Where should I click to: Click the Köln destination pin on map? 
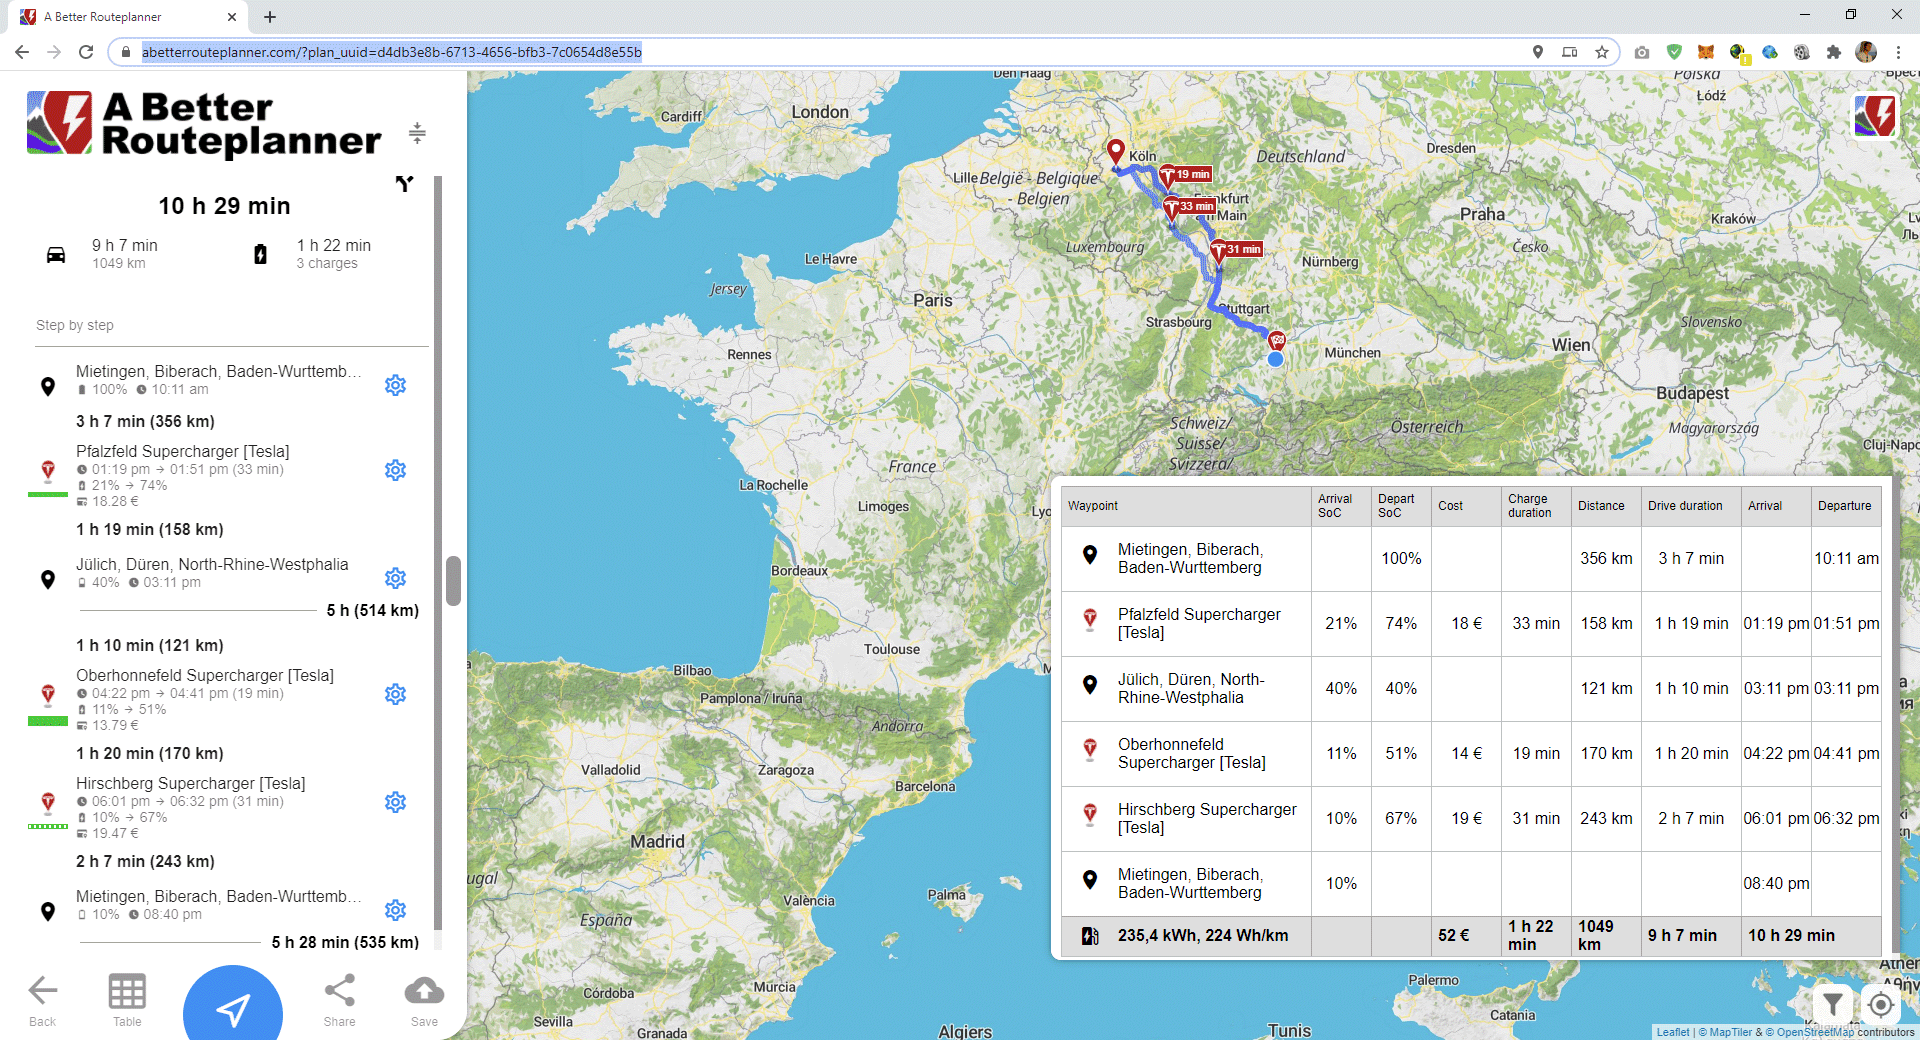(x=1116, y=153)
